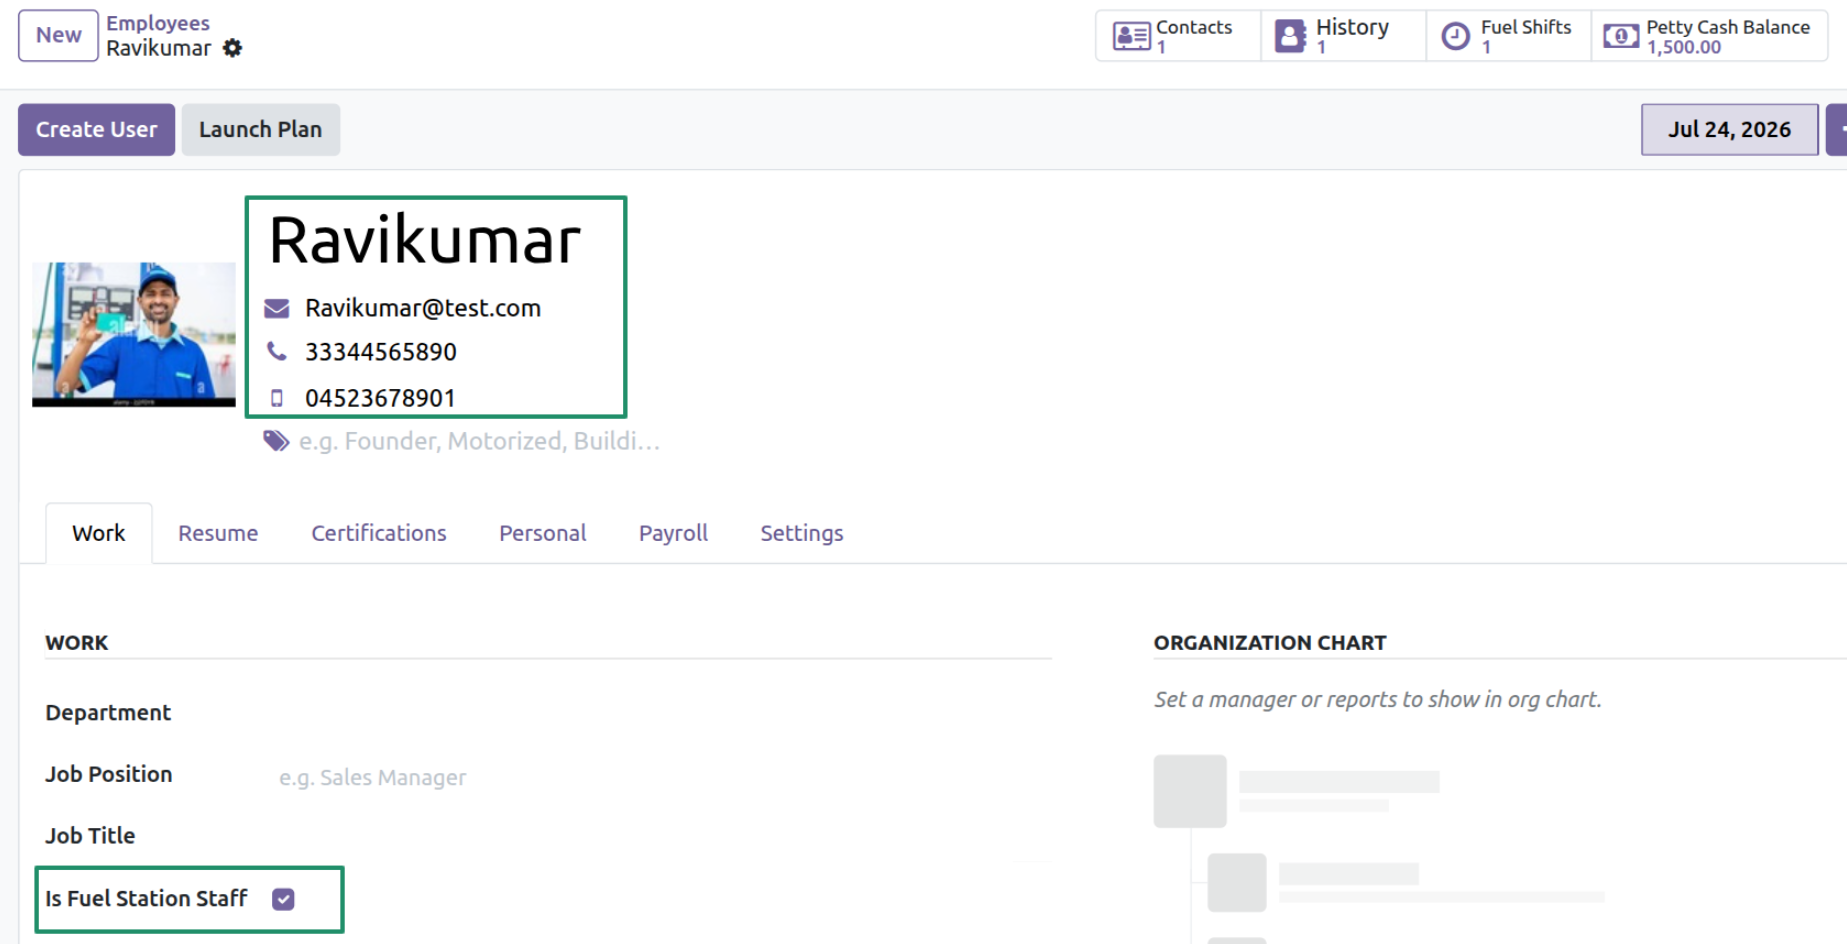This screenshot has height=944, width=1847.
Task: Click the Ravikumar@test.com email field
Action: (423, 308)
